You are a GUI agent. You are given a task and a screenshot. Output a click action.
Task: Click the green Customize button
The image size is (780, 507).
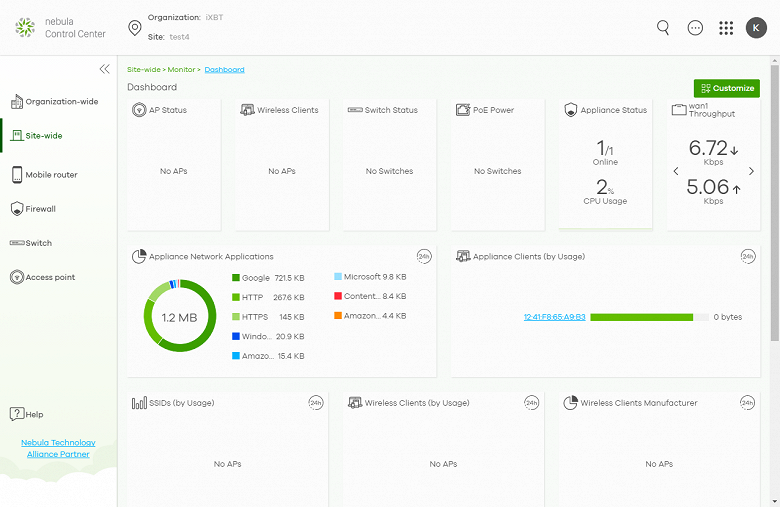[x=727, y=88]
